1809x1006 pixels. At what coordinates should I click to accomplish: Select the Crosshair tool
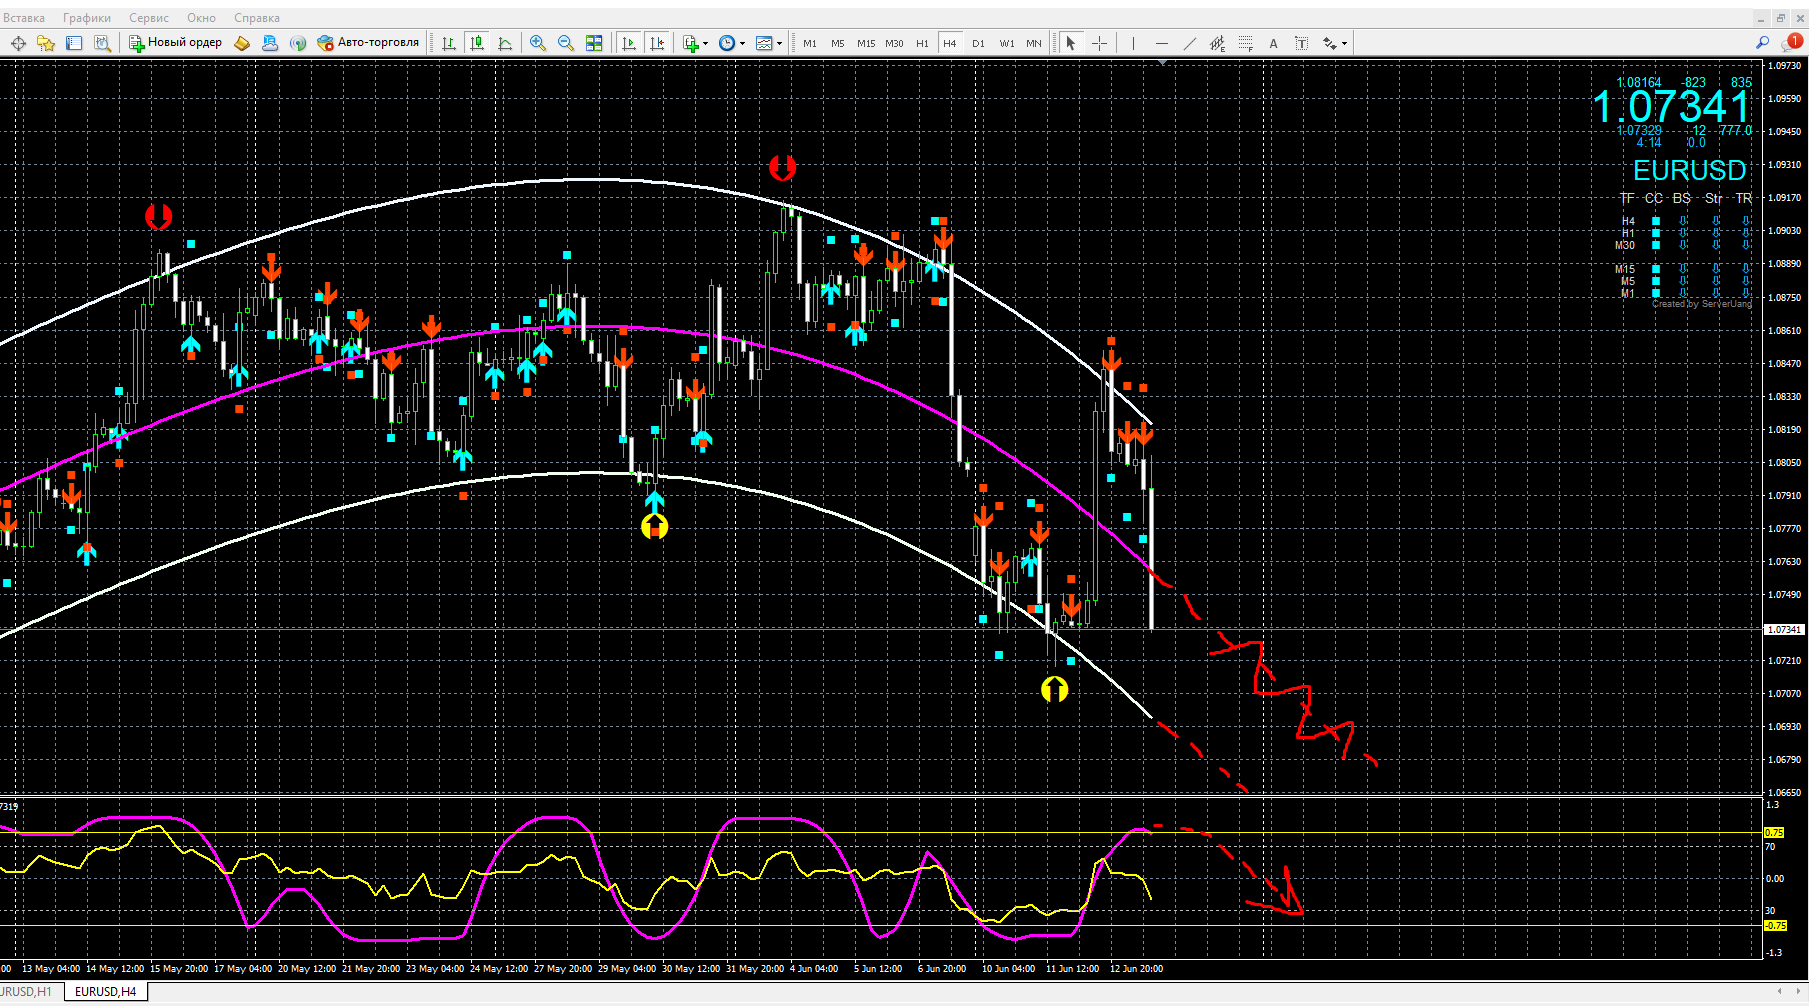point(1099,43)
